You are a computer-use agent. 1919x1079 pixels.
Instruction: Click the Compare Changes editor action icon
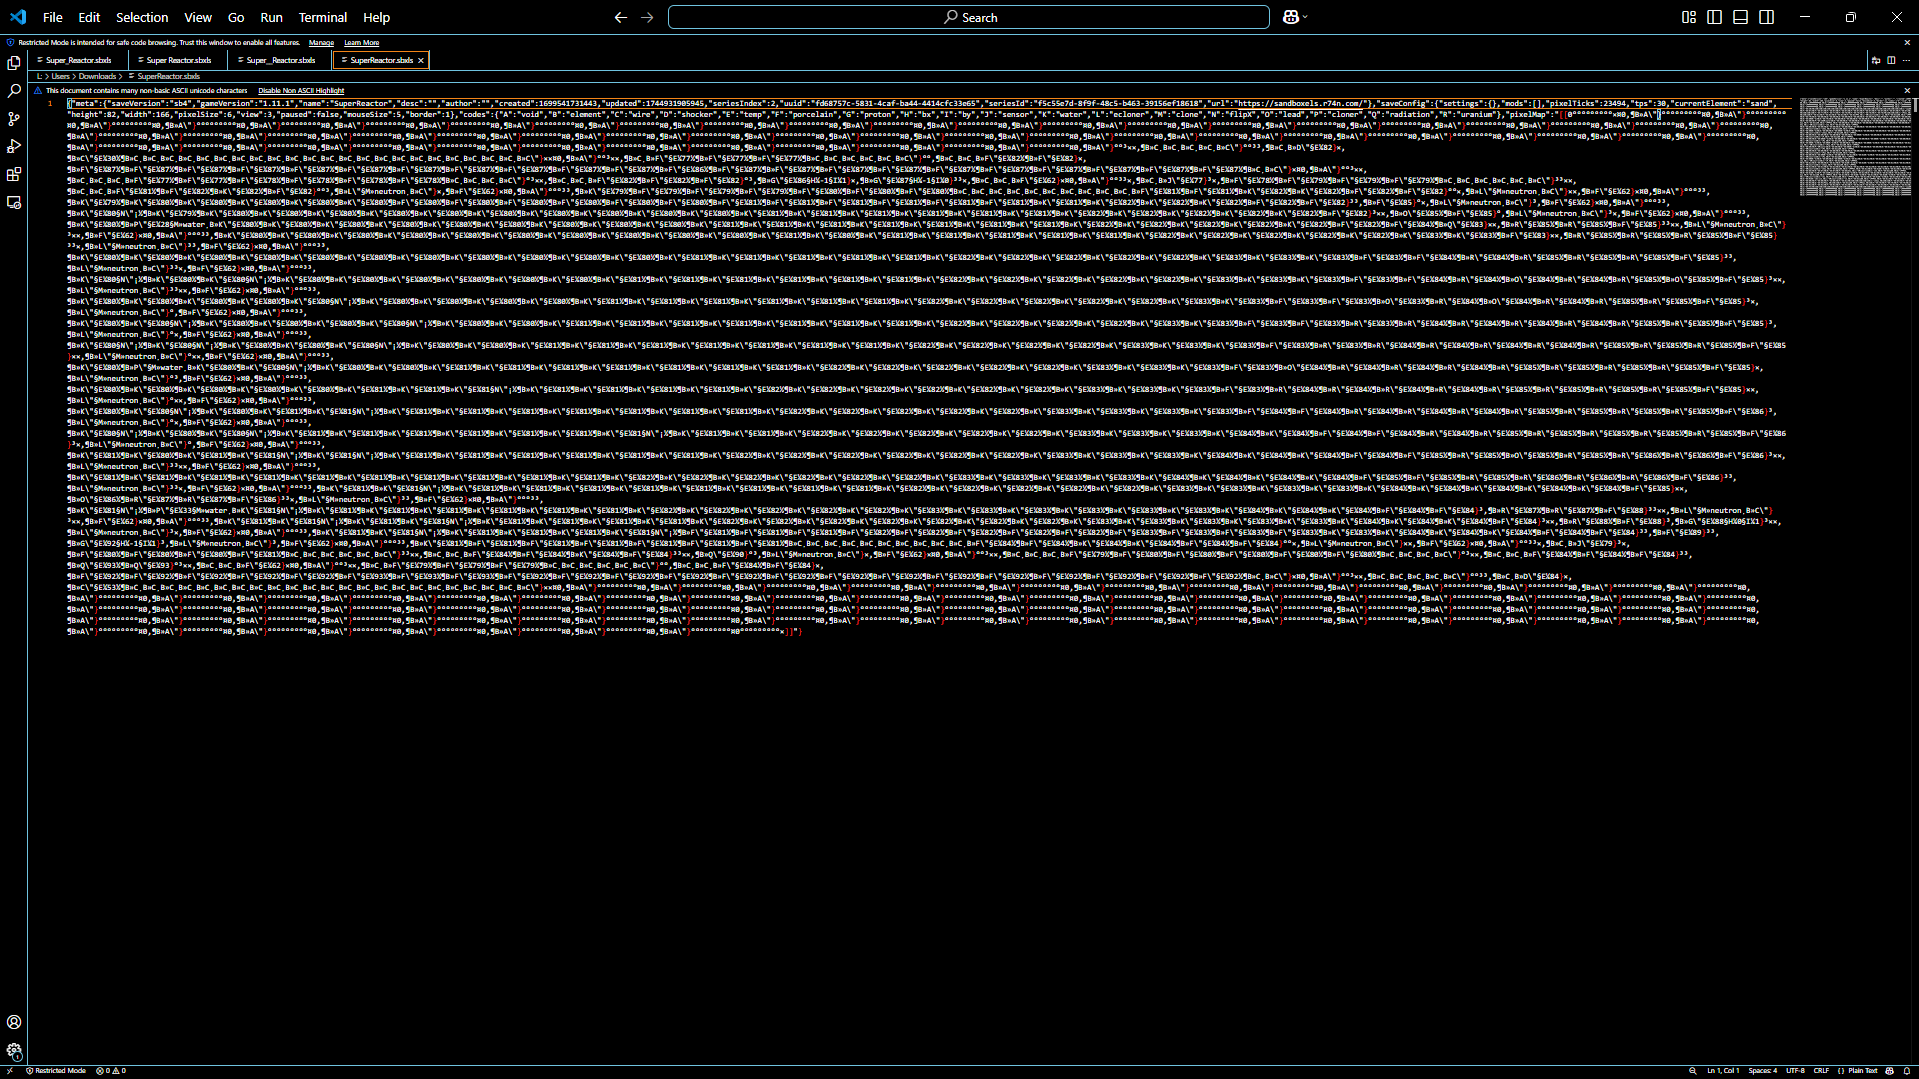click(x=1876, y=60)
